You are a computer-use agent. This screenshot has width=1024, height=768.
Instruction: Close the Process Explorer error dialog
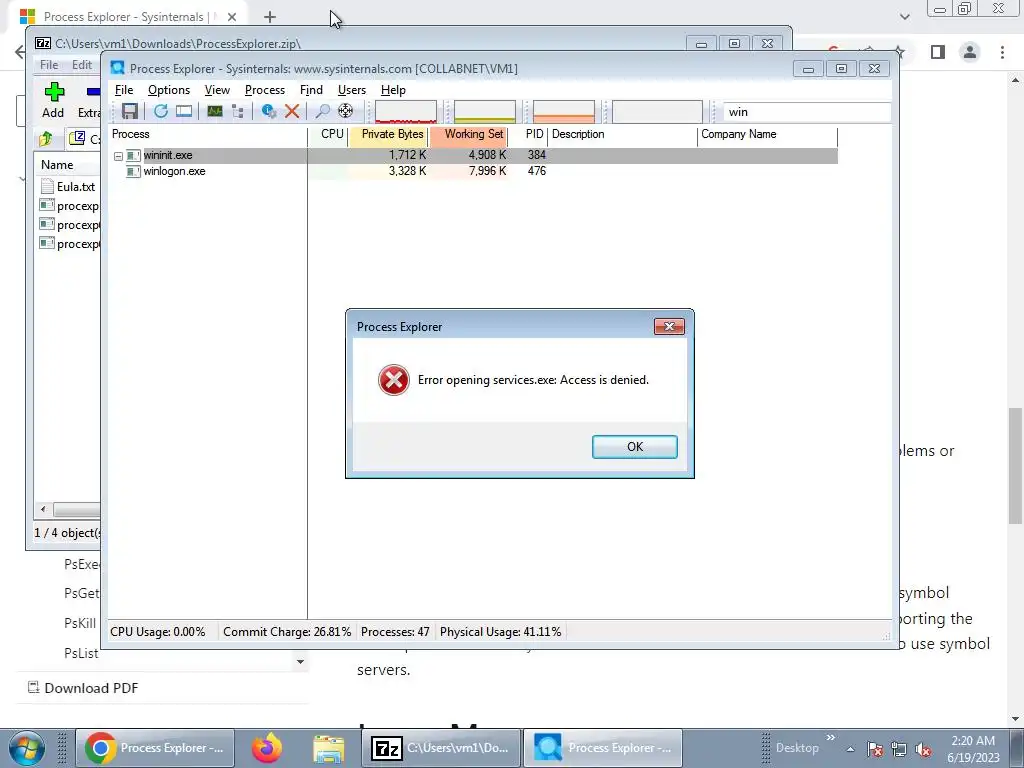coord(669,327)
